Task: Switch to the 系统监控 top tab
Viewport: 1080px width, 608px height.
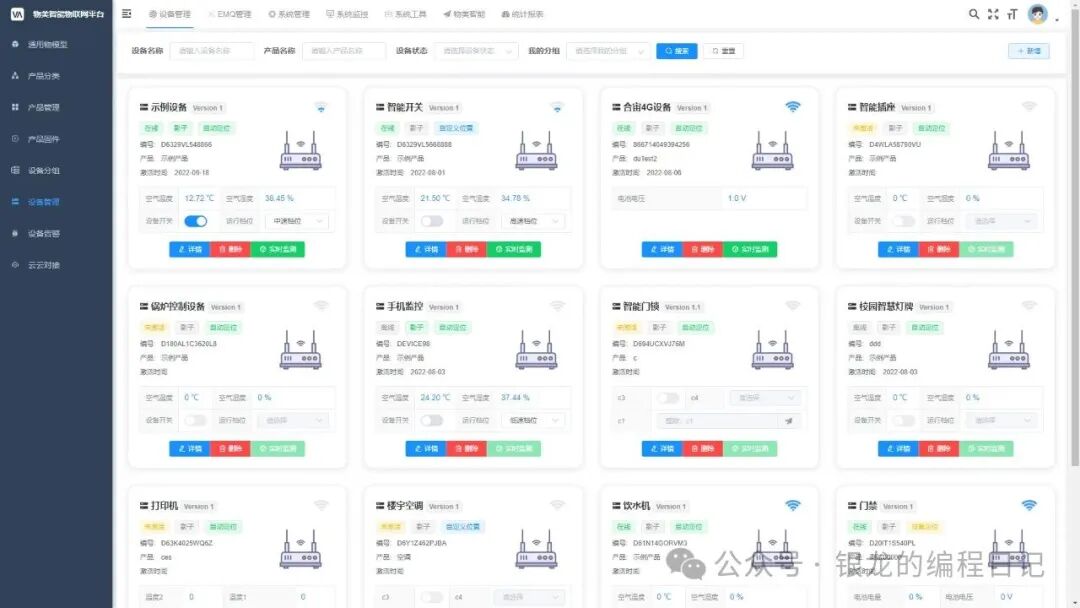Action: (347, 14)
